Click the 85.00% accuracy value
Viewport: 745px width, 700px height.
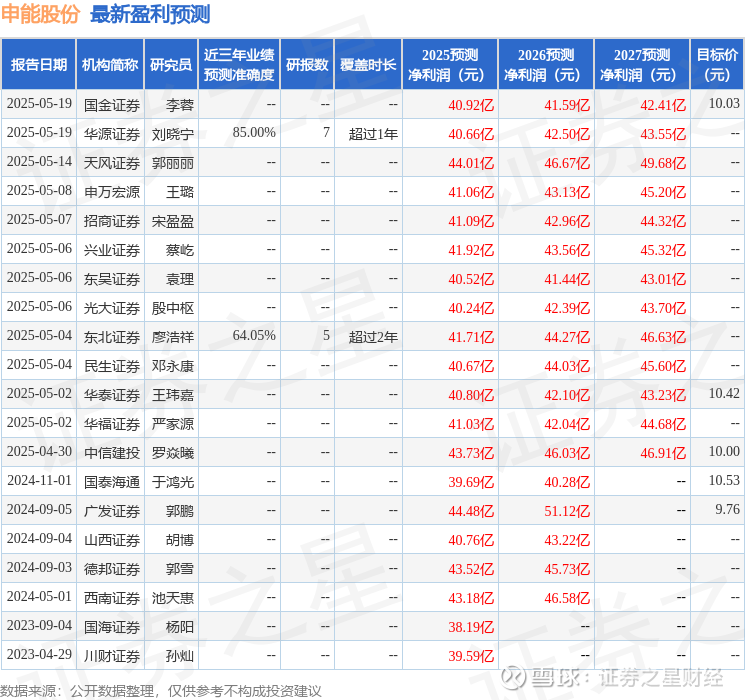(x=254, y=133)
